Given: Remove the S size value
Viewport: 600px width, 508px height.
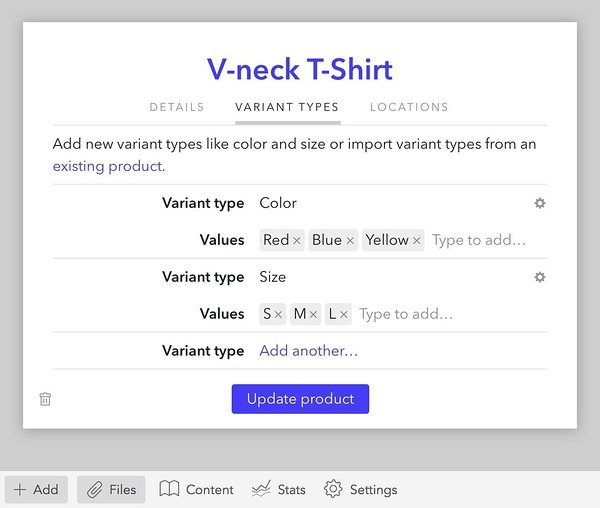Looking at the screenshot, I should [x=278, y=314].
